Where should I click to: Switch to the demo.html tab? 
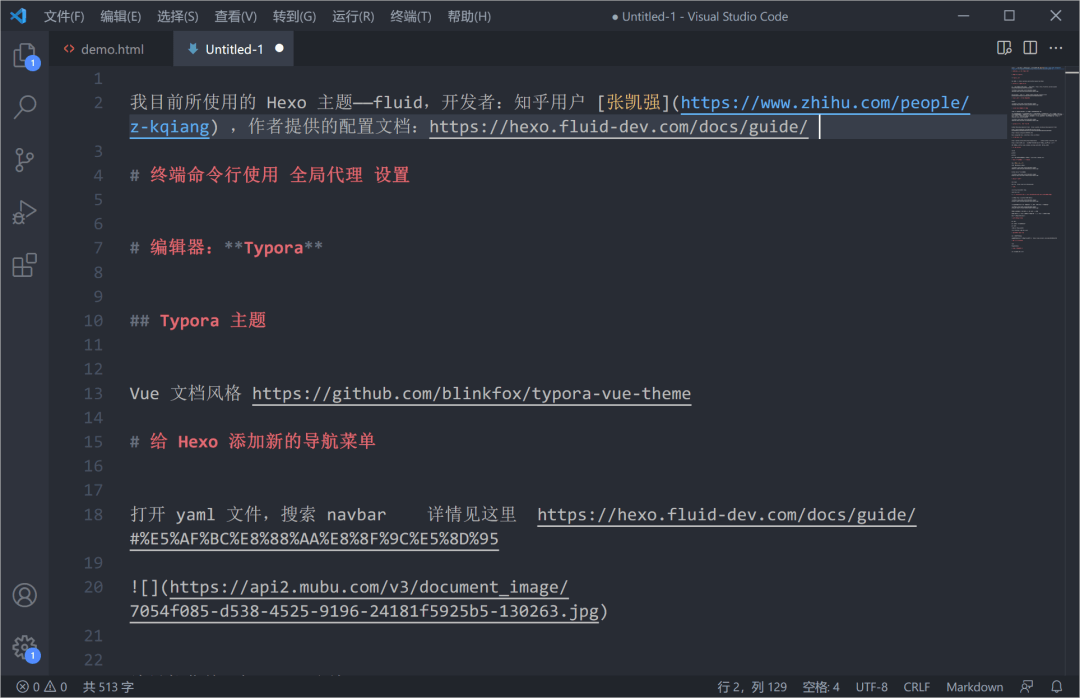[x=111, y=49]
